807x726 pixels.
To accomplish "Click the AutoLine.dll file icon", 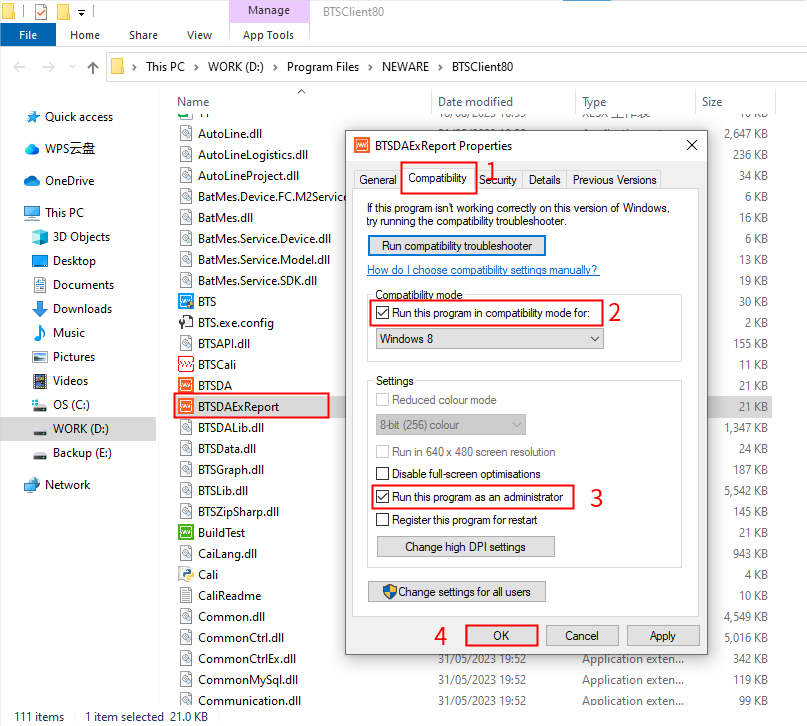I will [x=186, y=133].
